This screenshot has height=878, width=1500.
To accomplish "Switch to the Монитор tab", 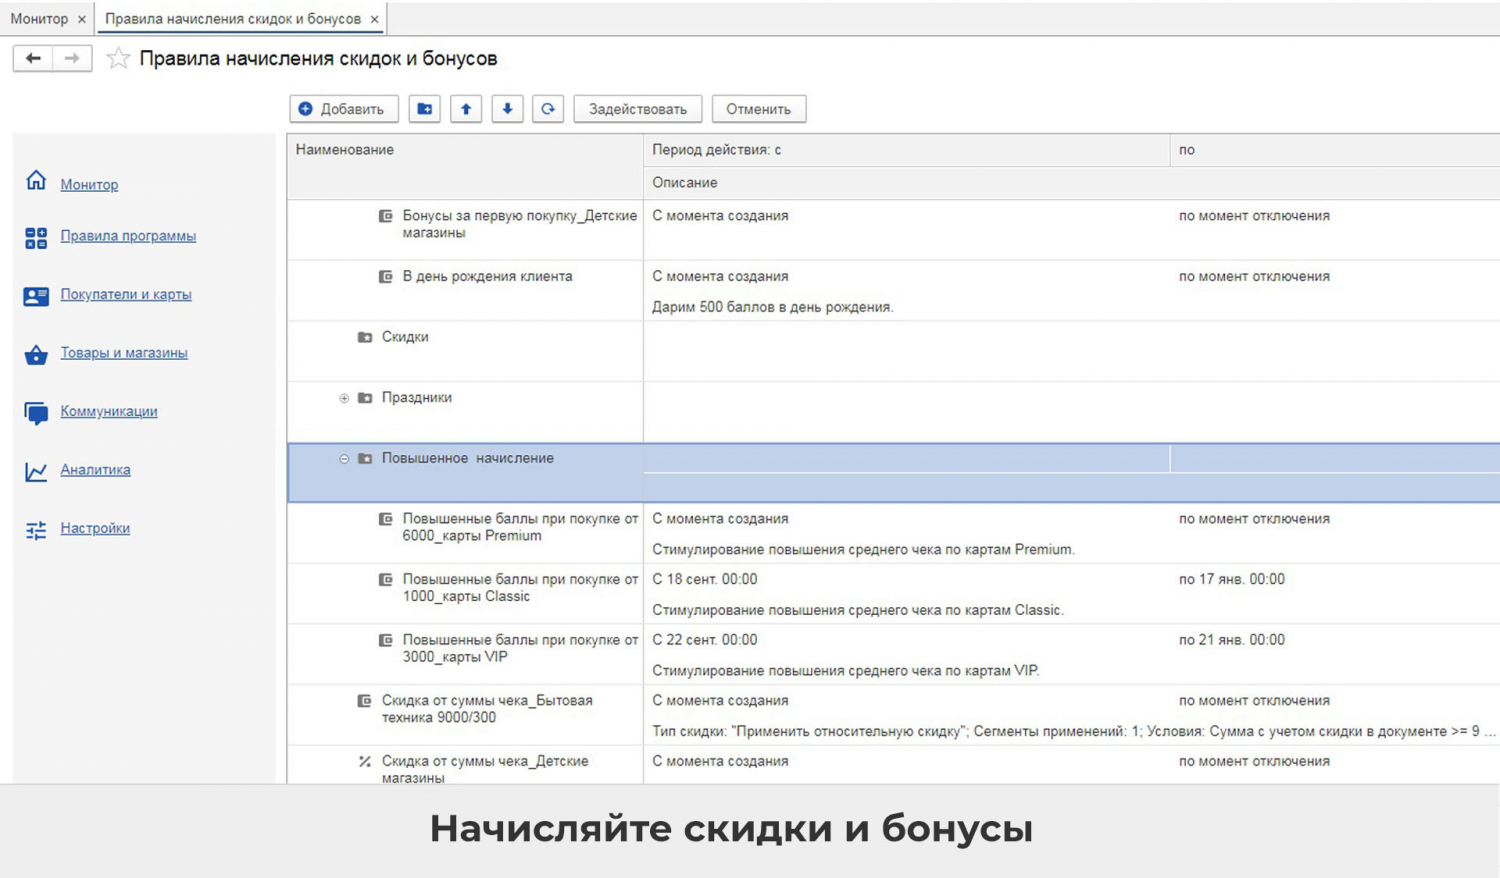I will pos(39,19).
